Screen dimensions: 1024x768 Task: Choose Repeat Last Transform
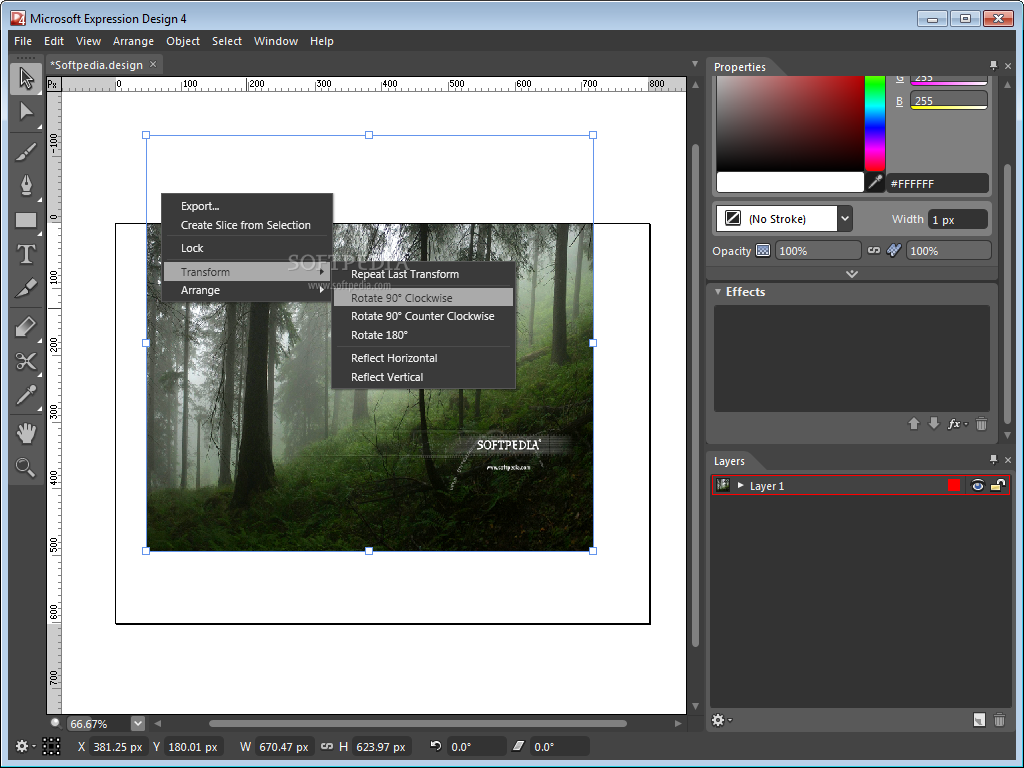click(x=423, y=274)
